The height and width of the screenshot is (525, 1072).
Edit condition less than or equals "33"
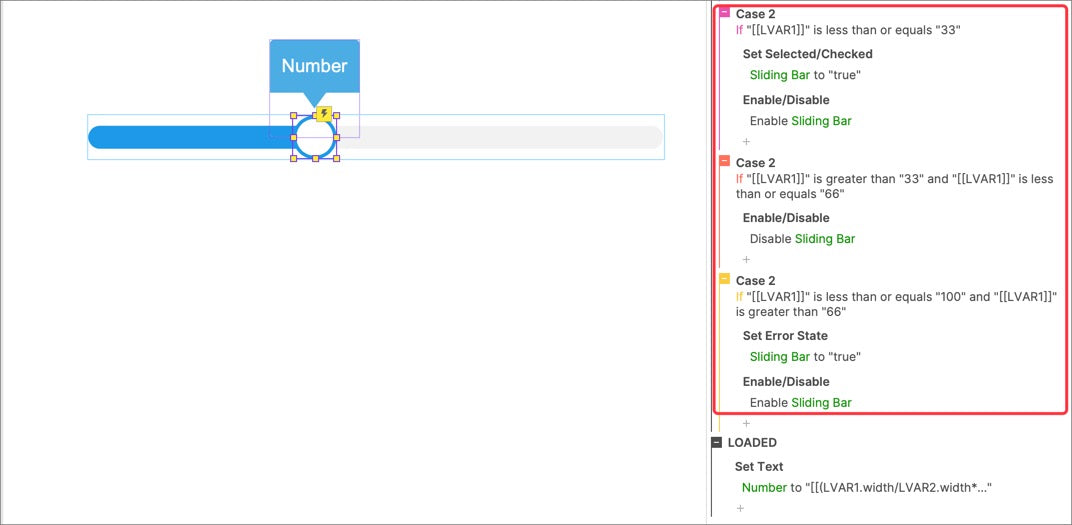848,29
